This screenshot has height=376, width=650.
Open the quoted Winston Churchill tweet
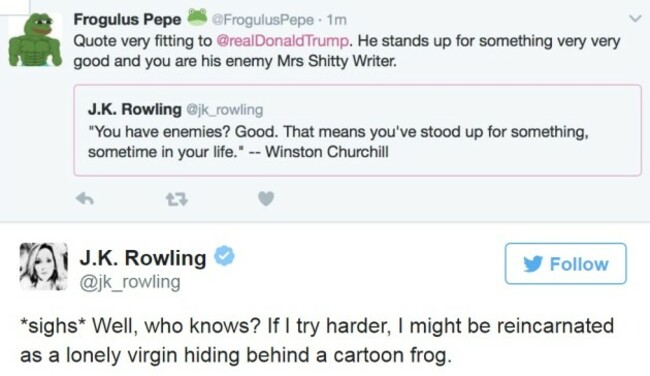coord(357,130)
